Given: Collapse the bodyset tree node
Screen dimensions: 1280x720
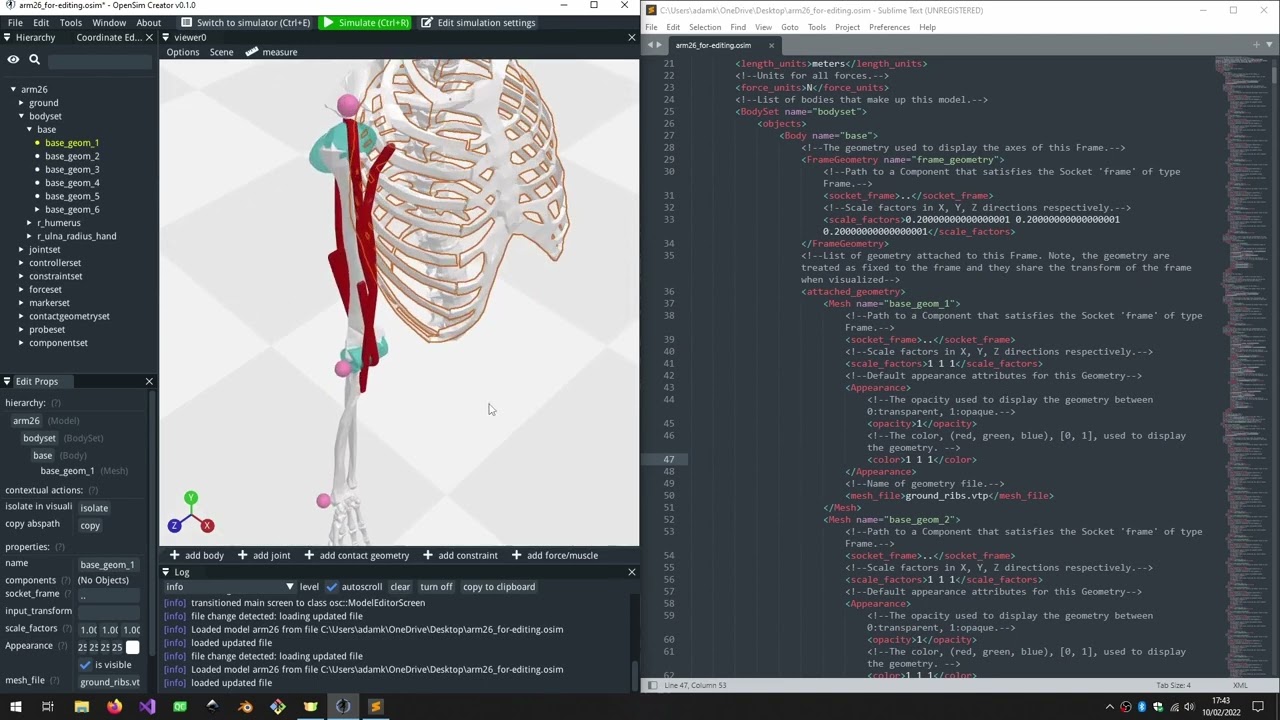Looking at the screenshot, I should click(x=21, y=116).
